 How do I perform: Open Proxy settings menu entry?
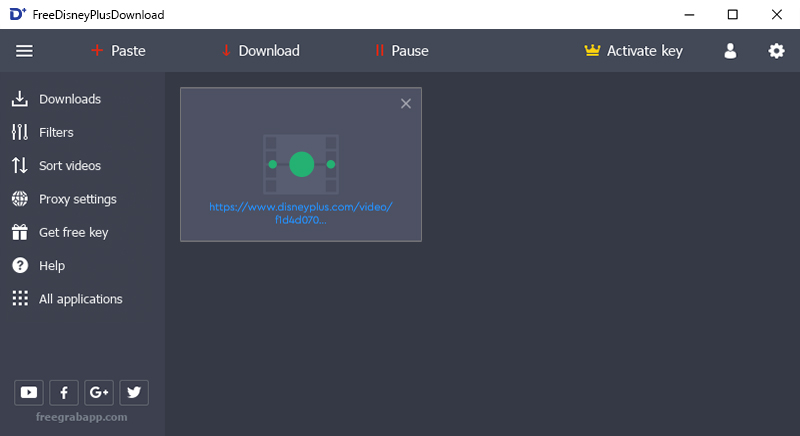tap(78, 199)
